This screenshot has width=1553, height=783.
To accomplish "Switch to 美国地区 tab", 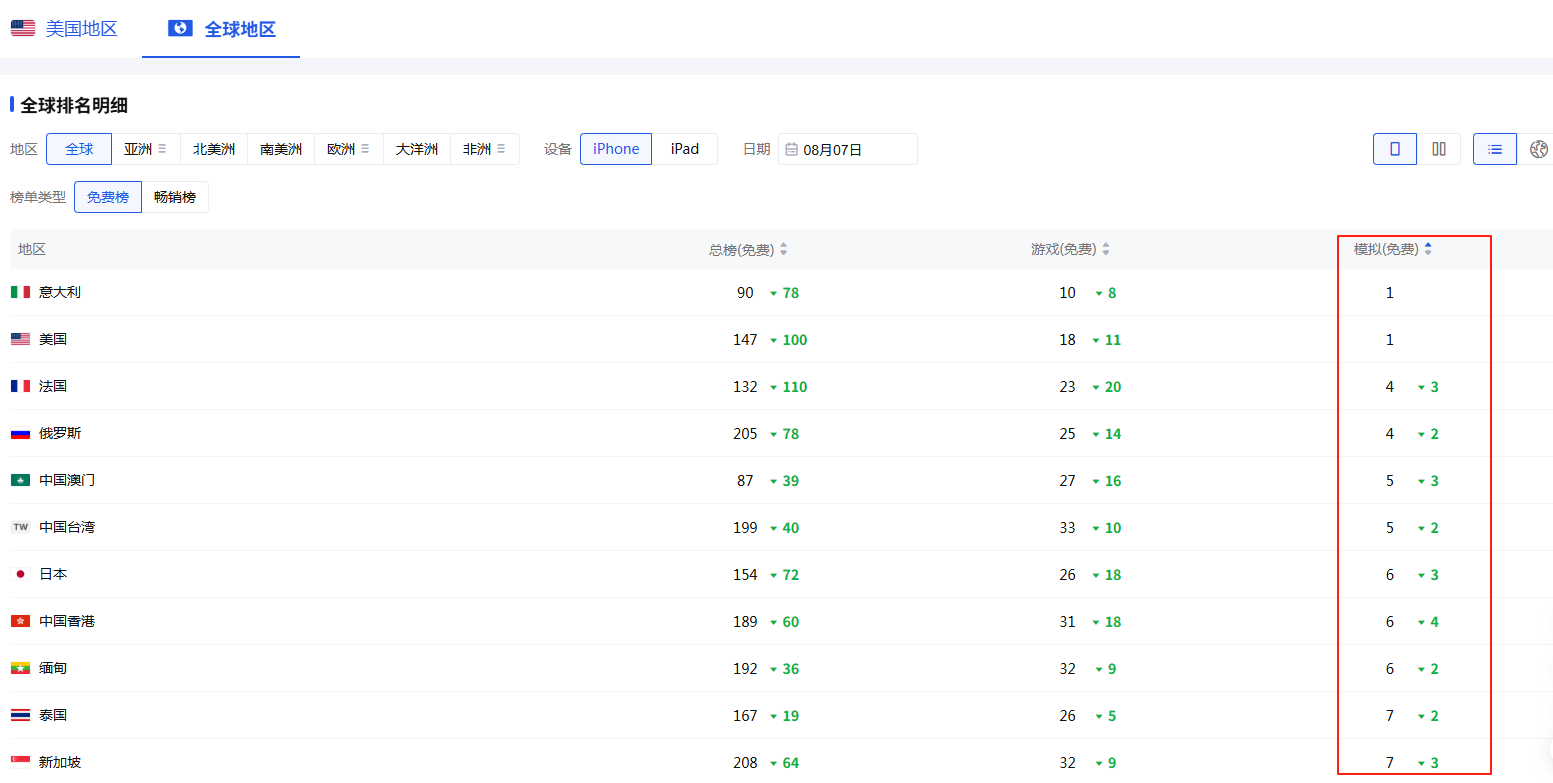I will [x=65, y=28].
